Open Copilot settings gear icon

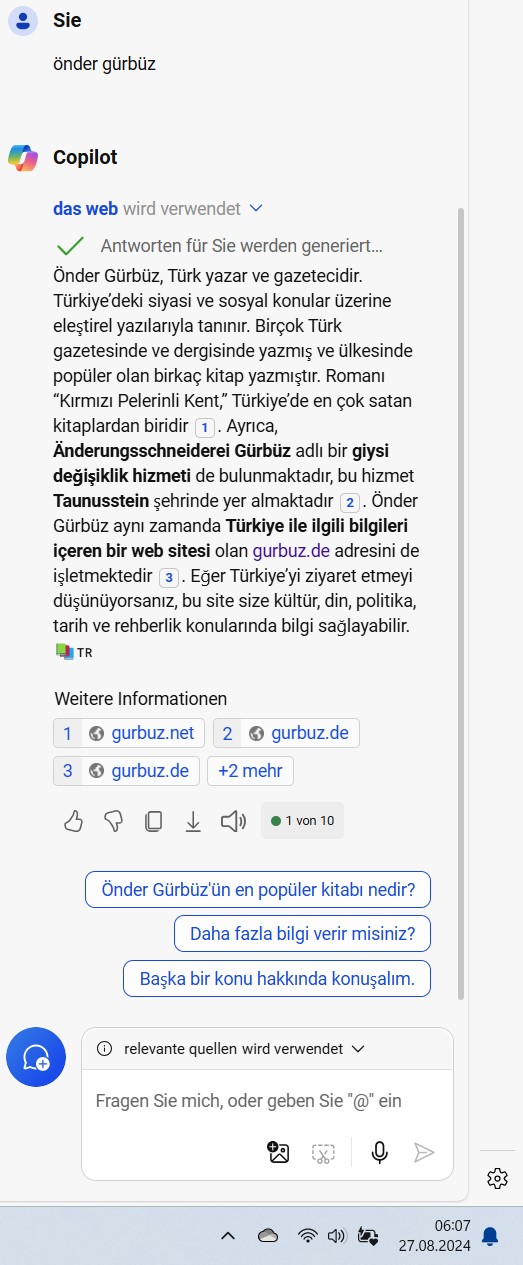point(497,1178)
